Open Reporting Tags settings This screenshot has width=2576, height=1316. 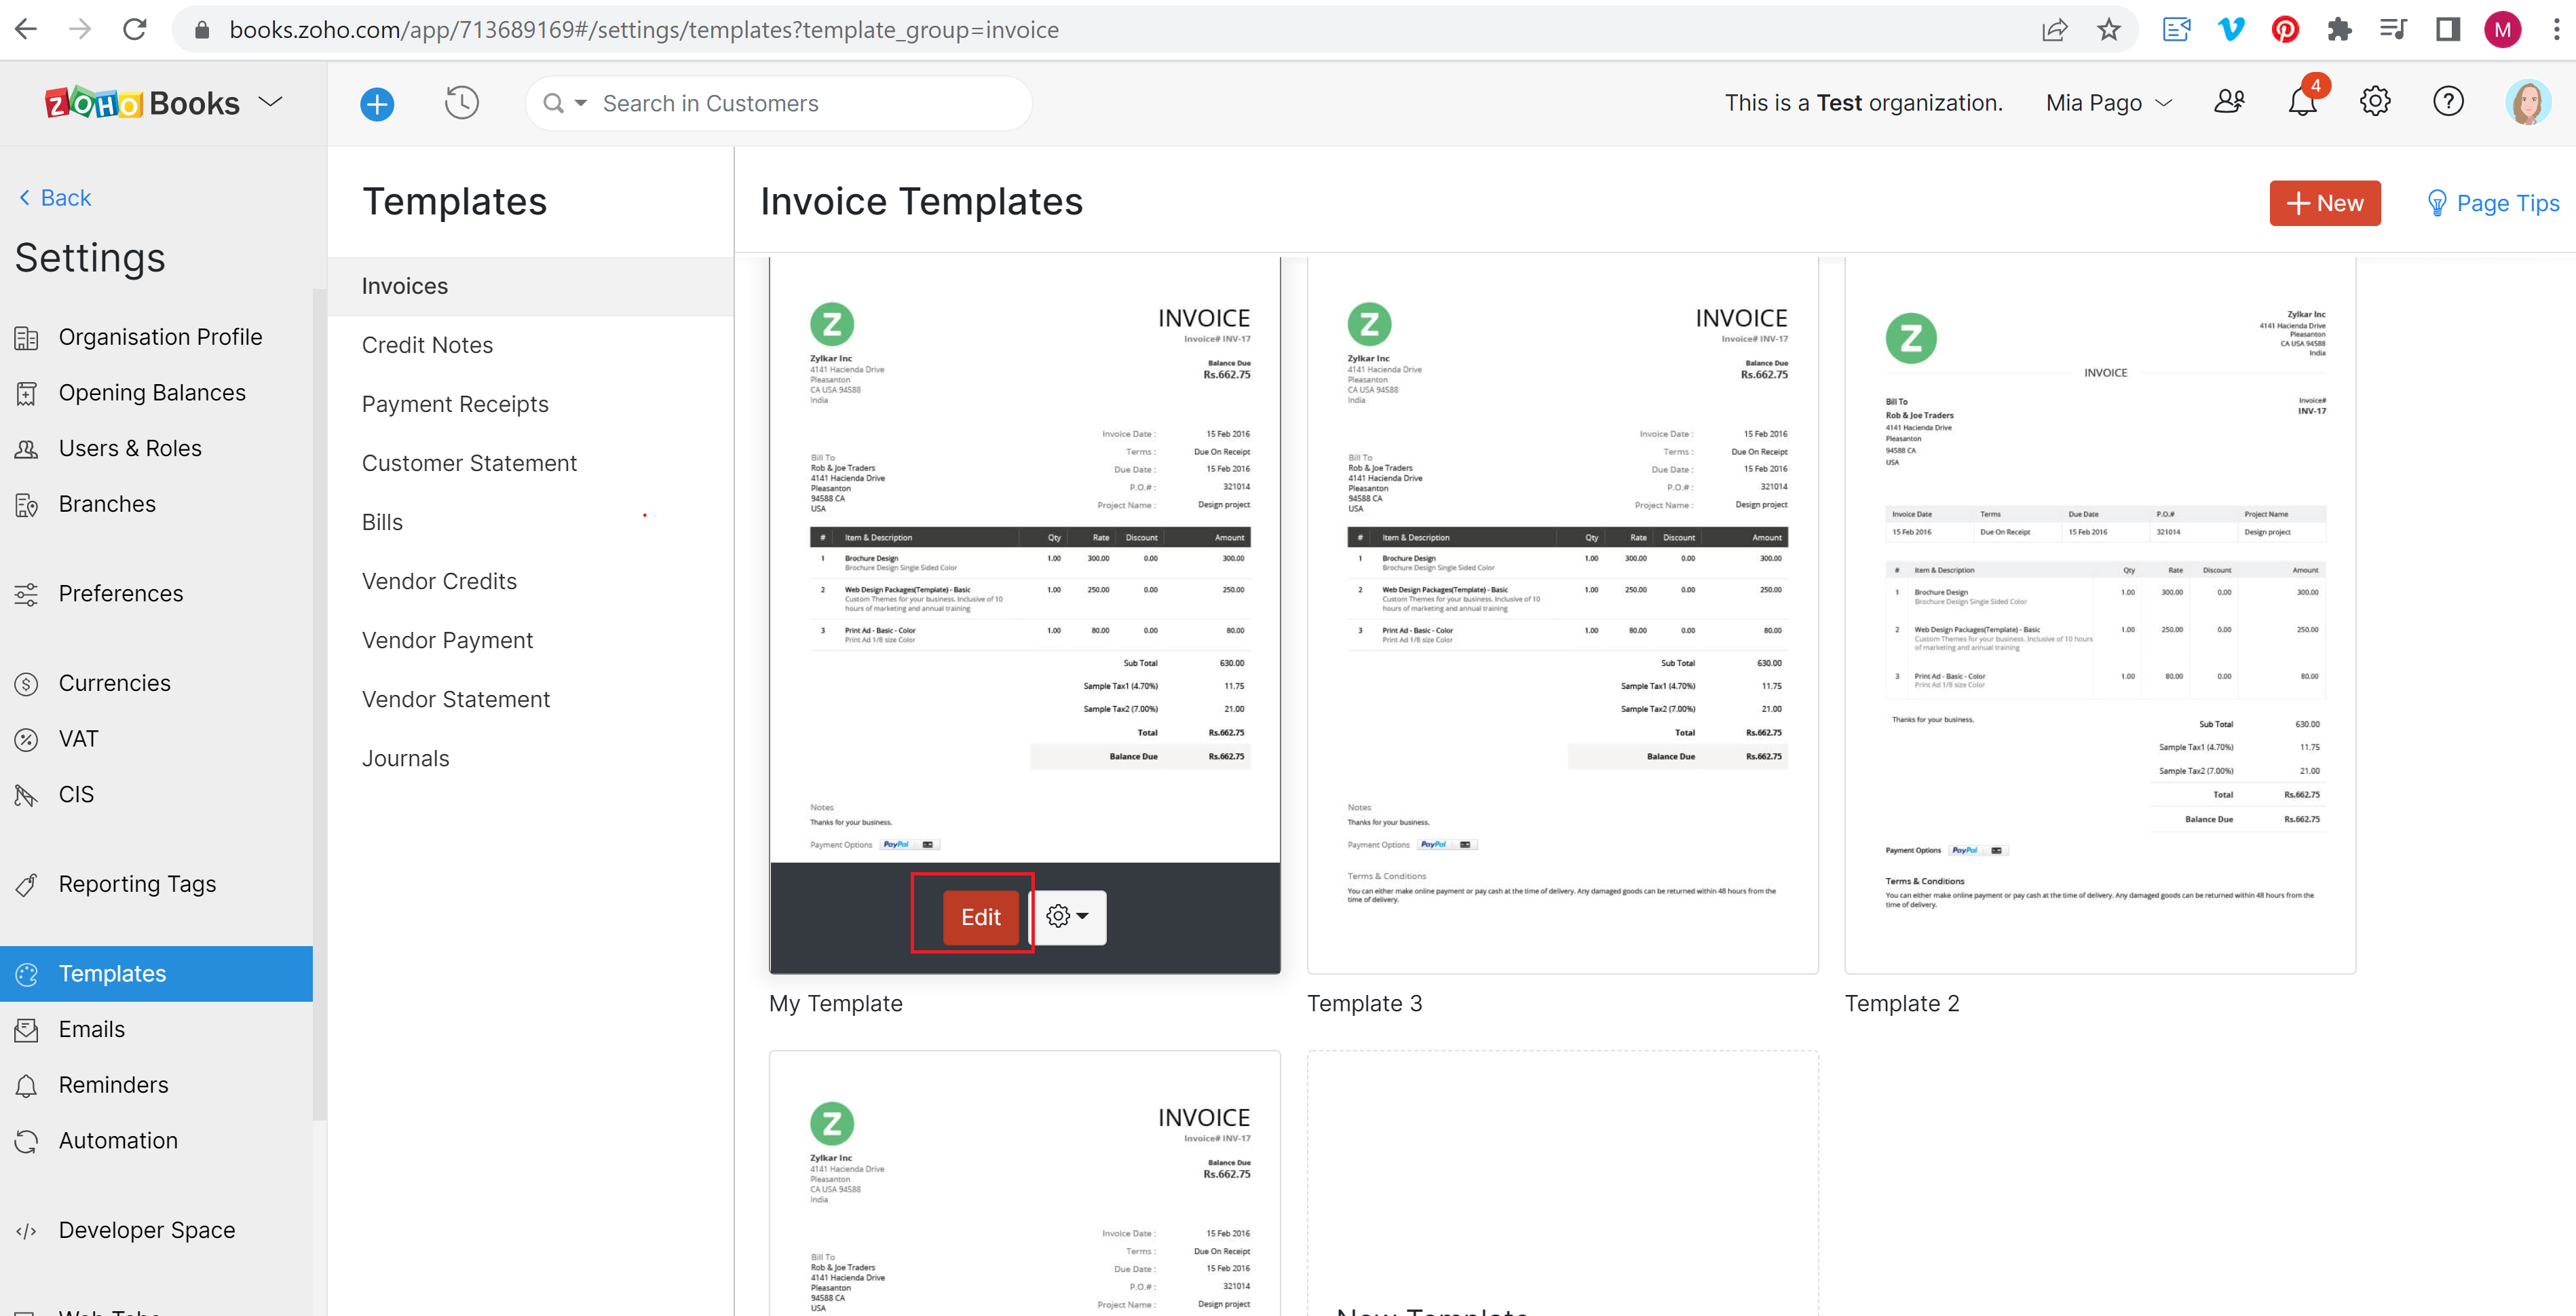pos(156,884)
